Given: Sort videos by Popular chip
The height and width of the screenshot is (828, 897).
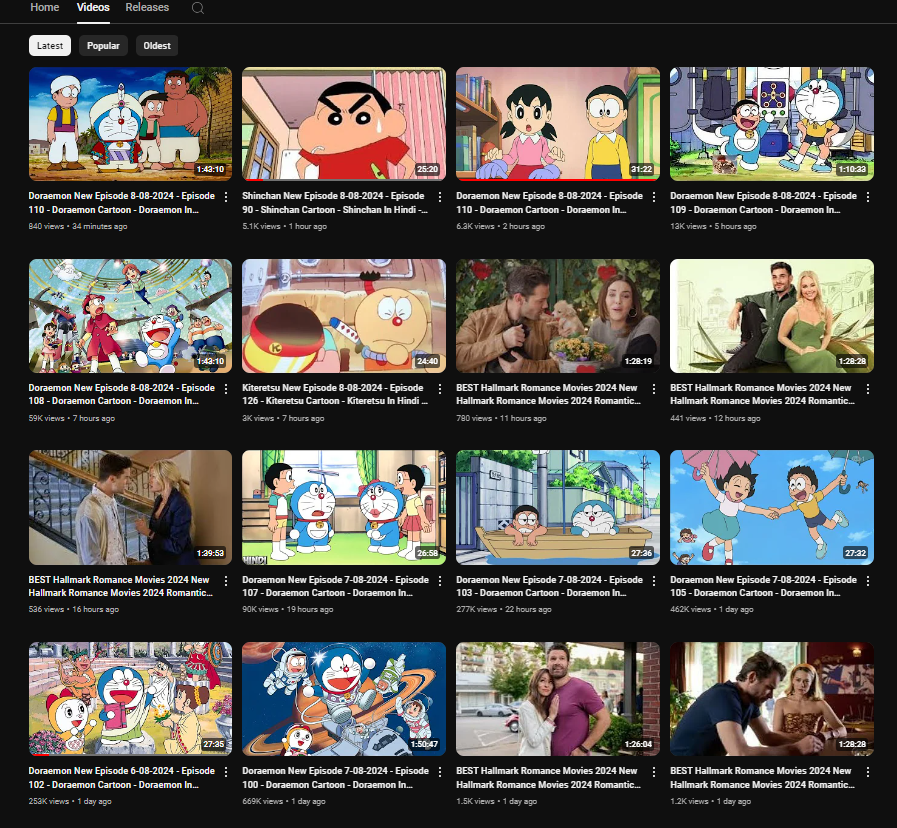Looking at the screenshot, I should 104,46.
